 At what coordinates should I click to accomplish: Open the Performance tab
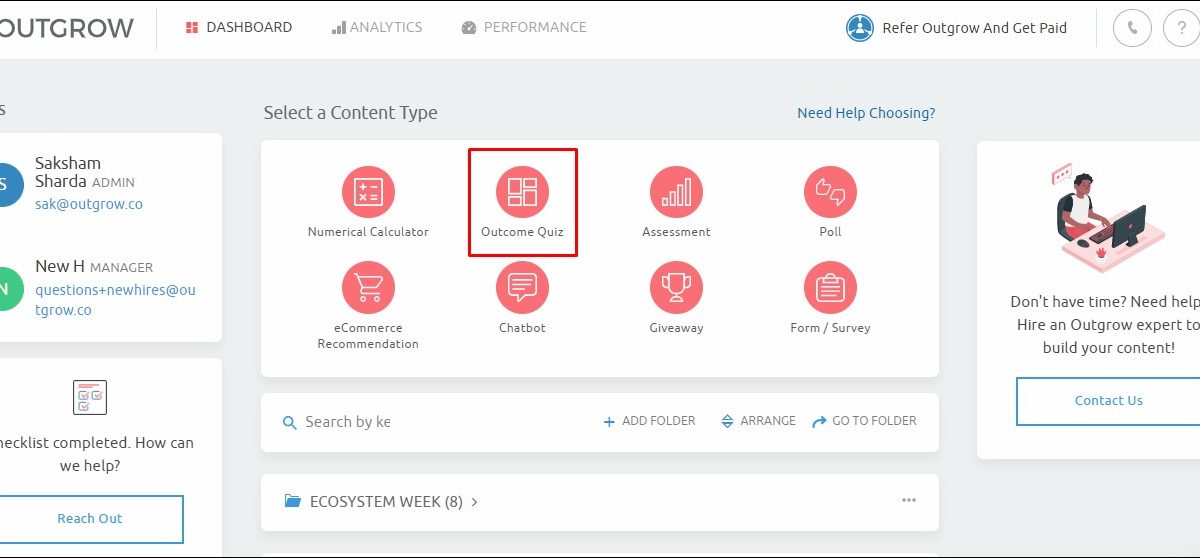pos(524,28)
